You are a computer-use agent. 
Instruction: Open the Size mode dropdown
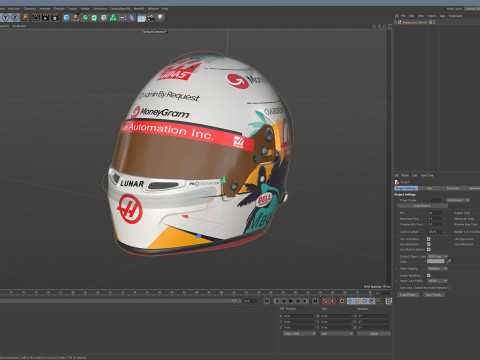[336, 333]
